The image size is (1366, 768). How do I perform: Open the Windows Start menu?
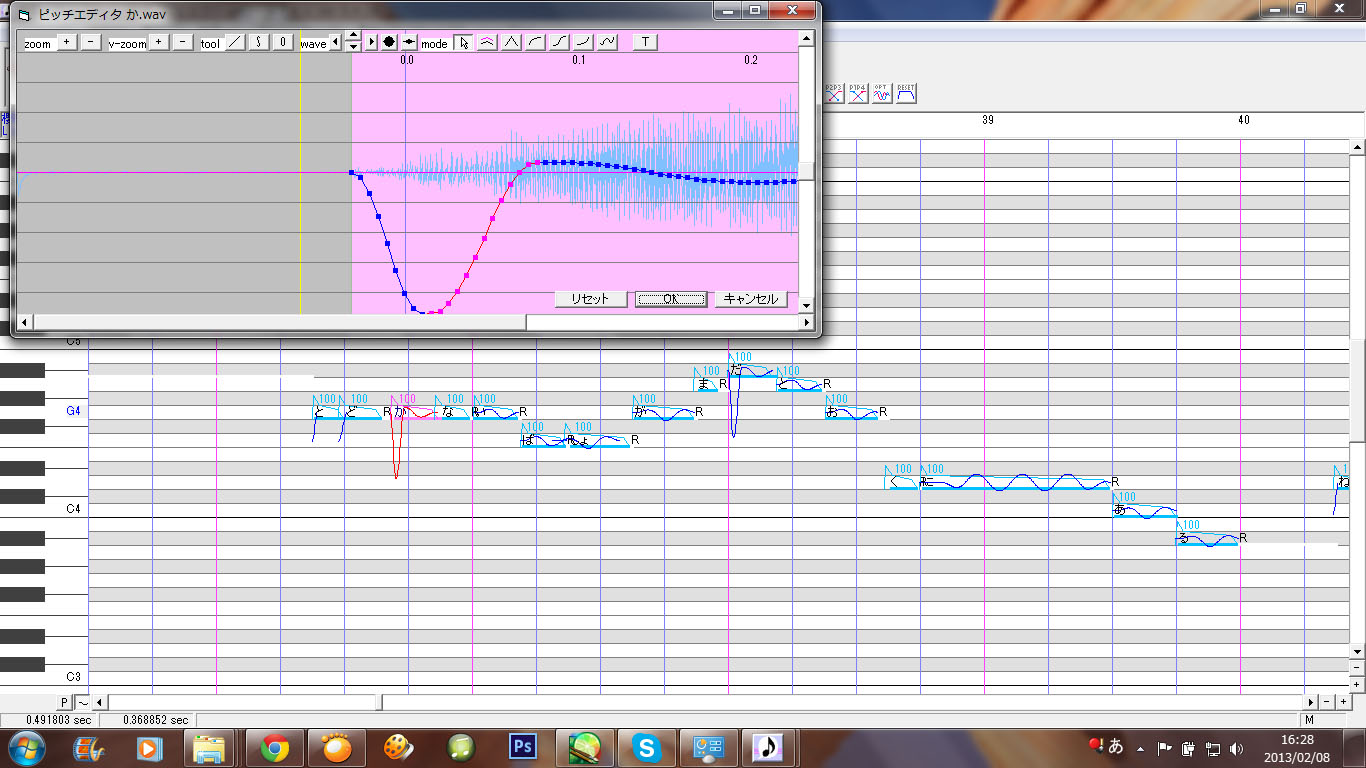pyautogui.click(x=25, y=747)
